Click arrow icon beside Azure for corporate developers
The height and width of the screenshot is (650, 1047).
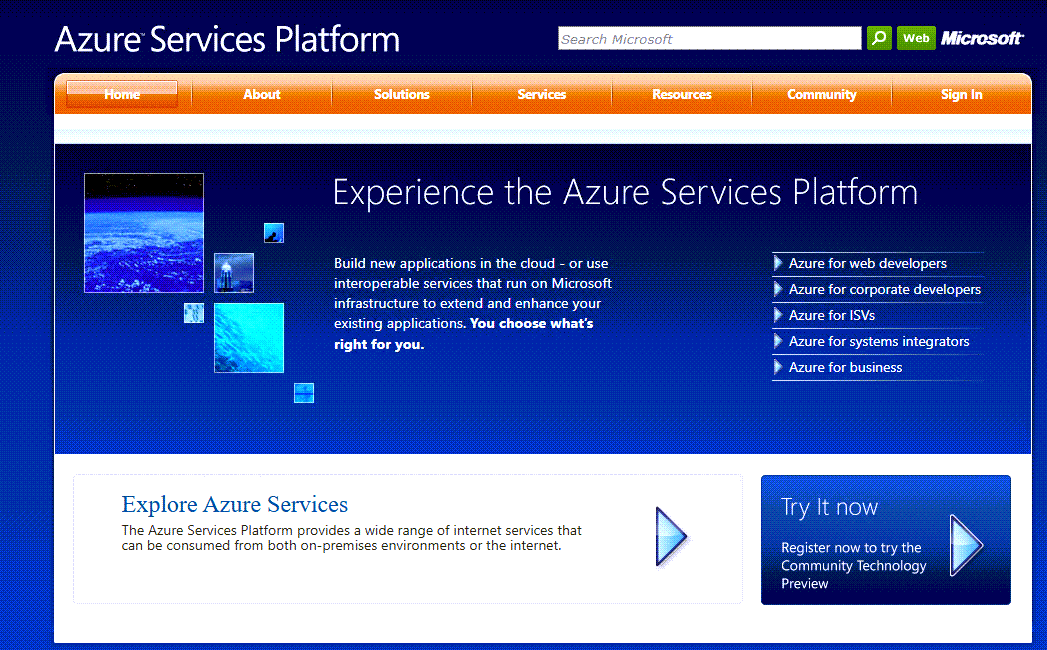(x=778, y=289)
